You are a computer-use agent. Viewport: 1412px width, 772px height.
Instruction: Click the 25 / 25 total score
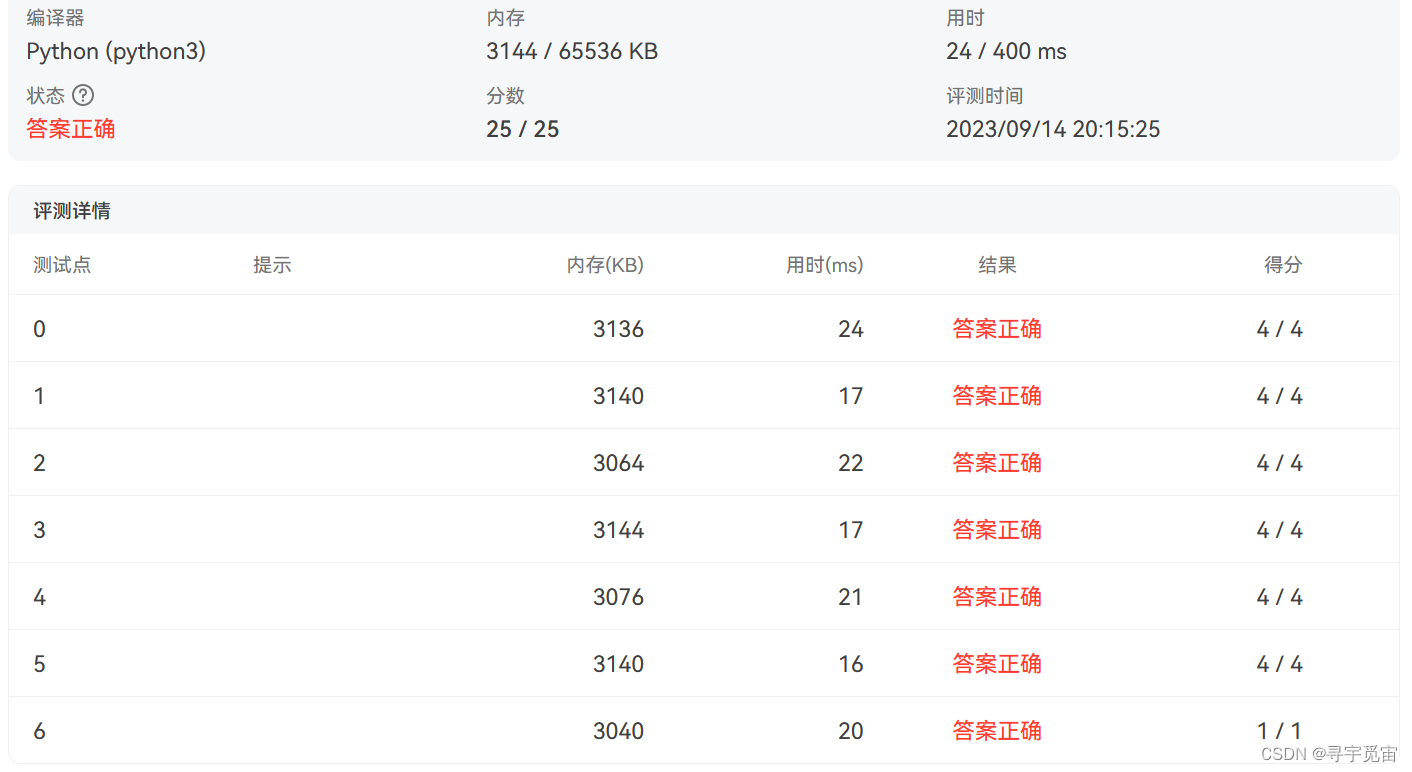tap(523, 129)
